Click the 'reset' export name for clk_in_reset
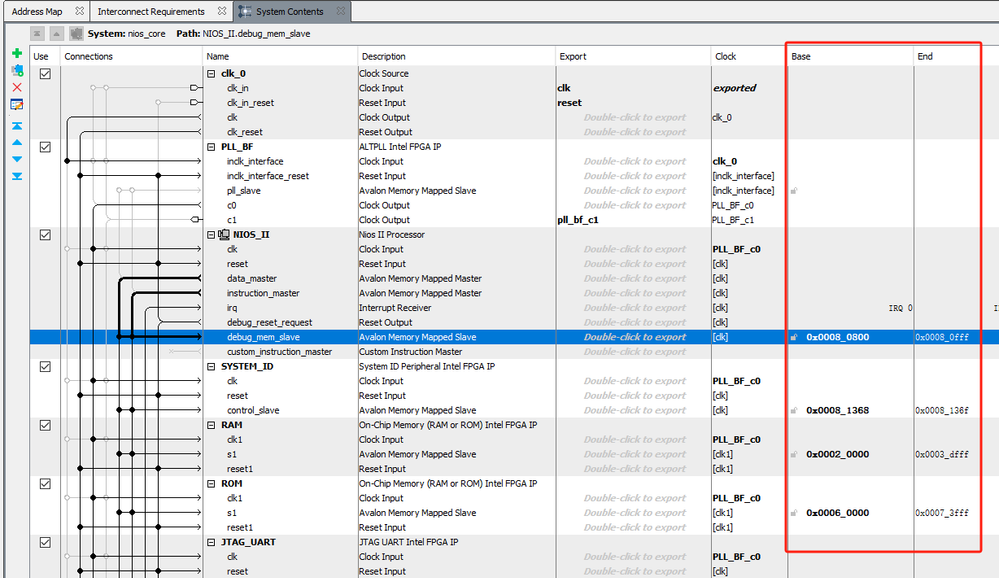Image resolution: width=999 pixels, height=578 pixels. (570, 103)
